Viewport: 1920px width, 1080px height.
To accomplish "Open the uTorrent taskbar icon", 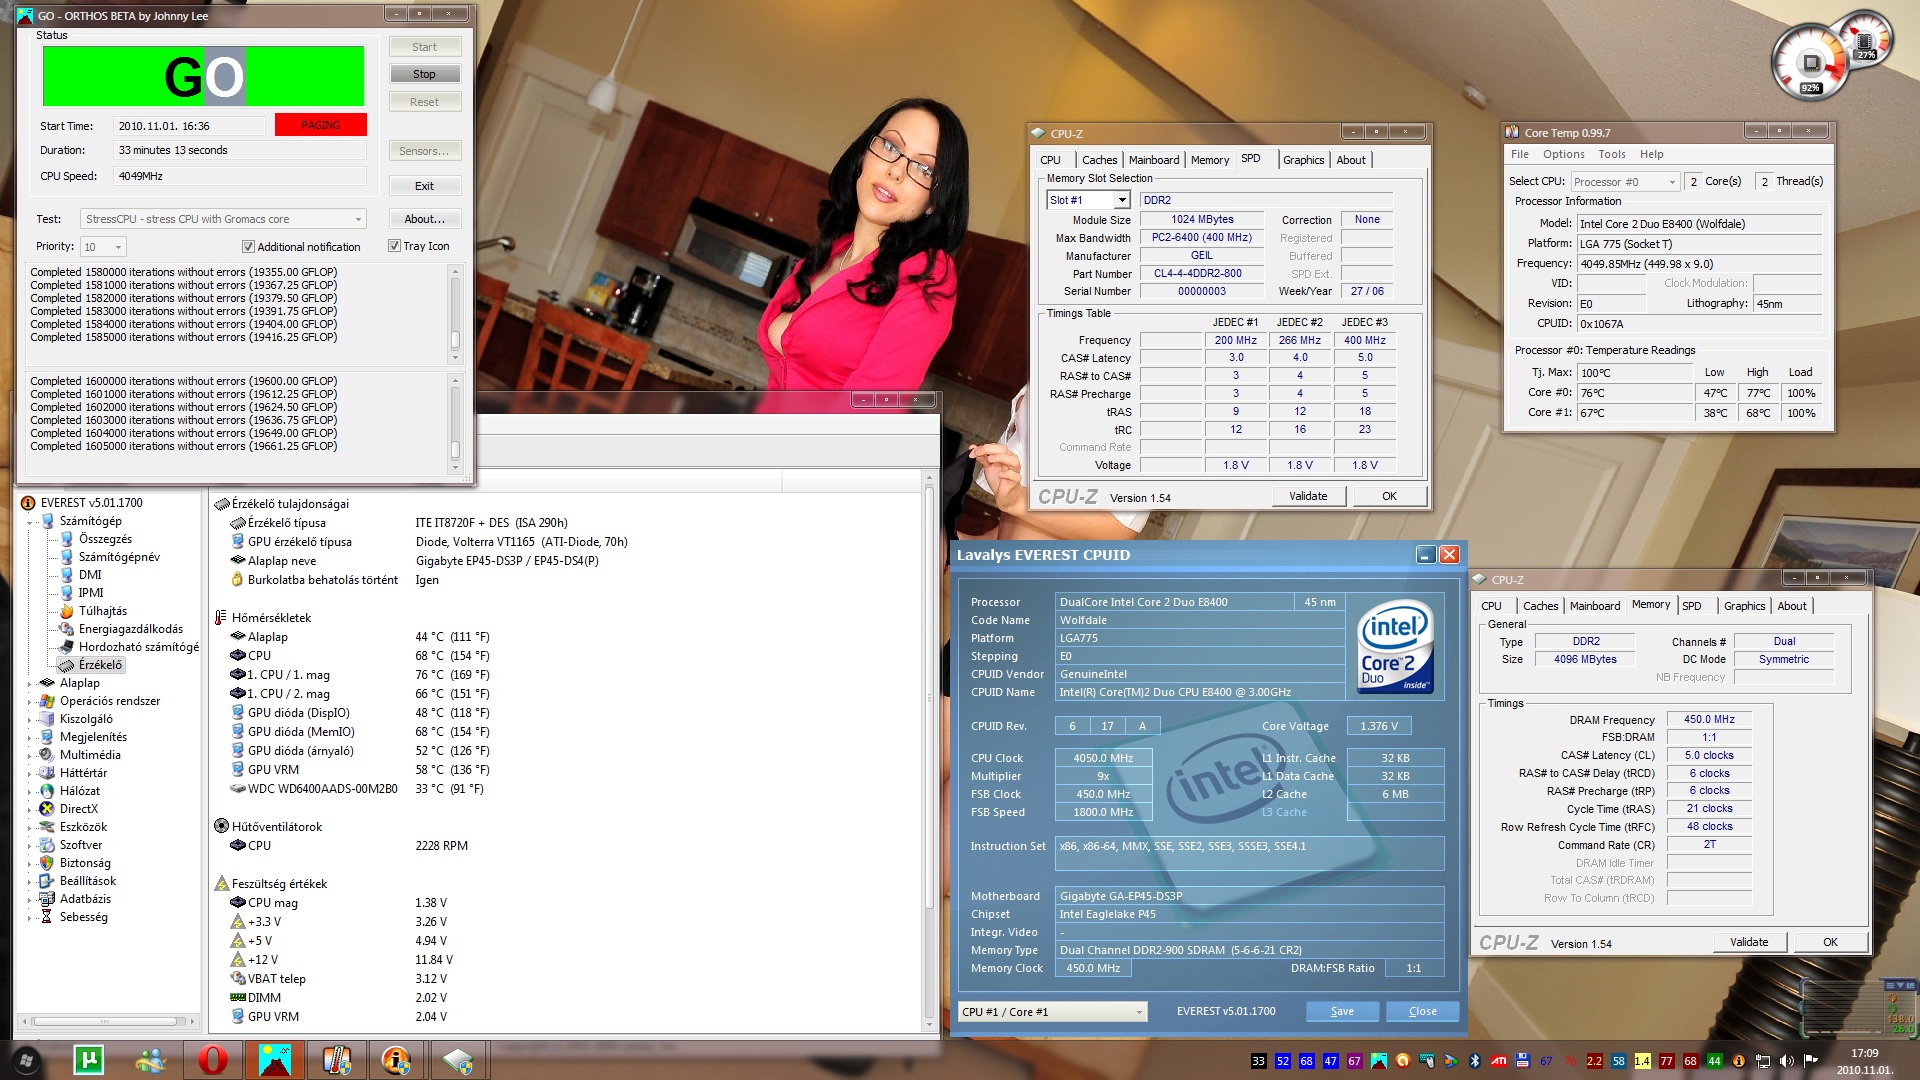I will point(89,1060).
